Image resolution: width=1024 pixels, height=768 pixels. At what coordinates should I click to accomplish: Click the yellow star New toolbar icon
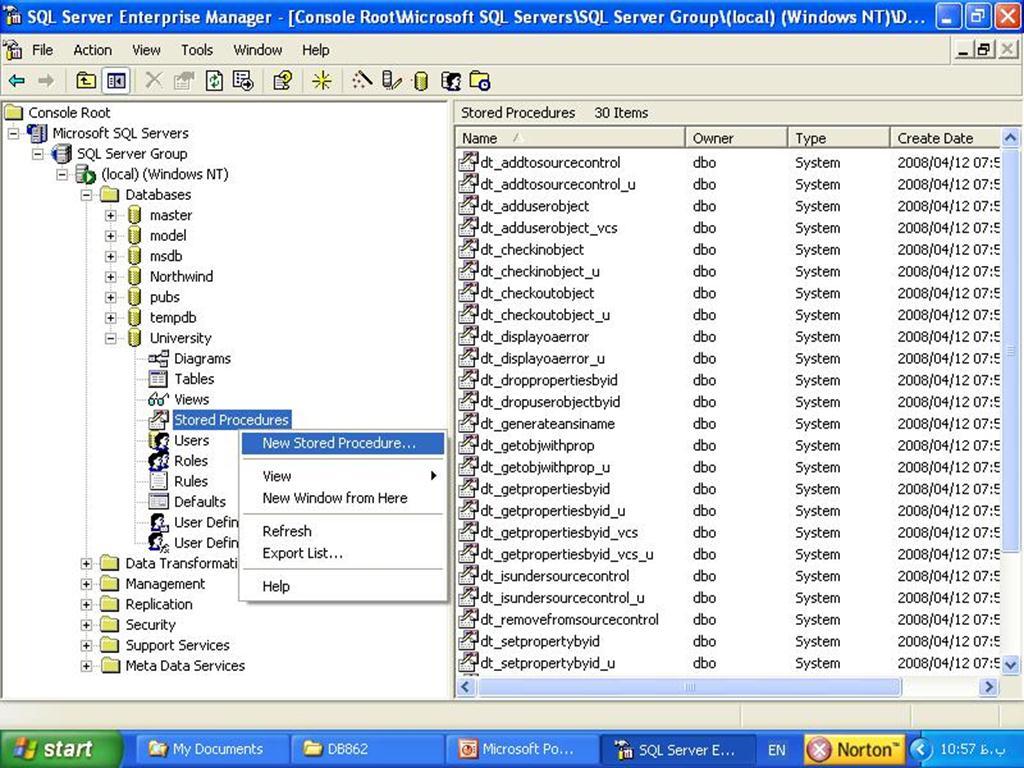[x=321, y=81]
